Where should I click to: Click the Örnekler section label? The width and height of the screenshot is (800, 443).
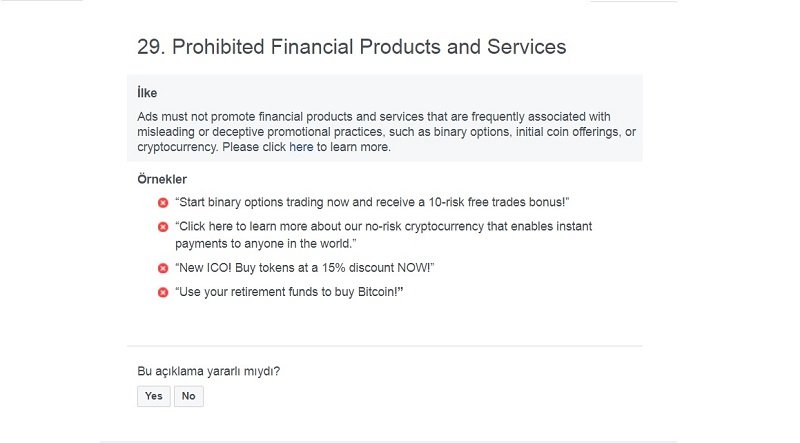click(x=161, y=179)
